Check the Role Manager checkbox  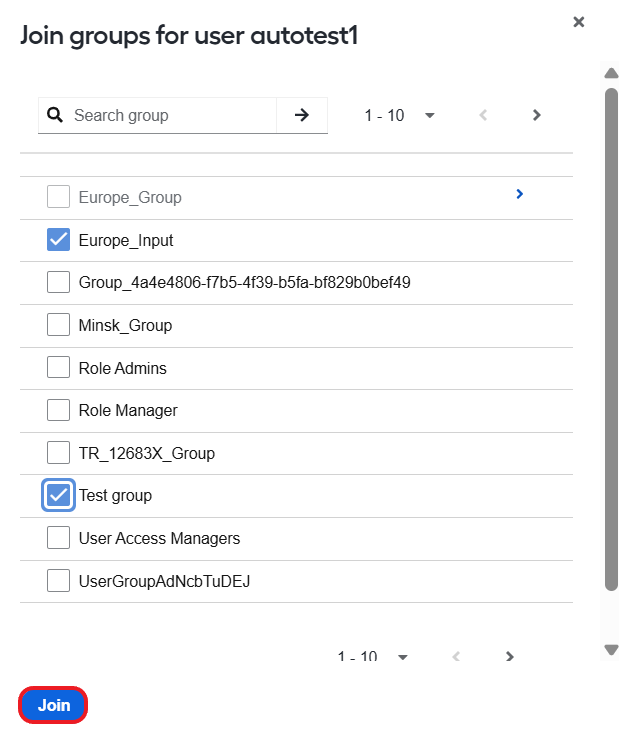click(59, 410)
